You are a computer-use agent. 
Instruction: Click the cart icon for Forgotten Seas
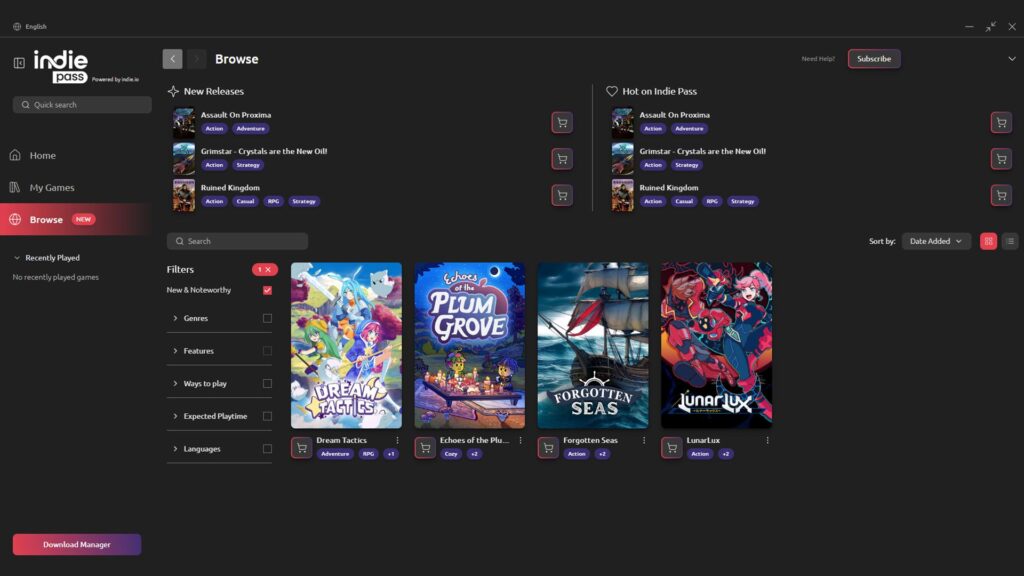(547, 447)
